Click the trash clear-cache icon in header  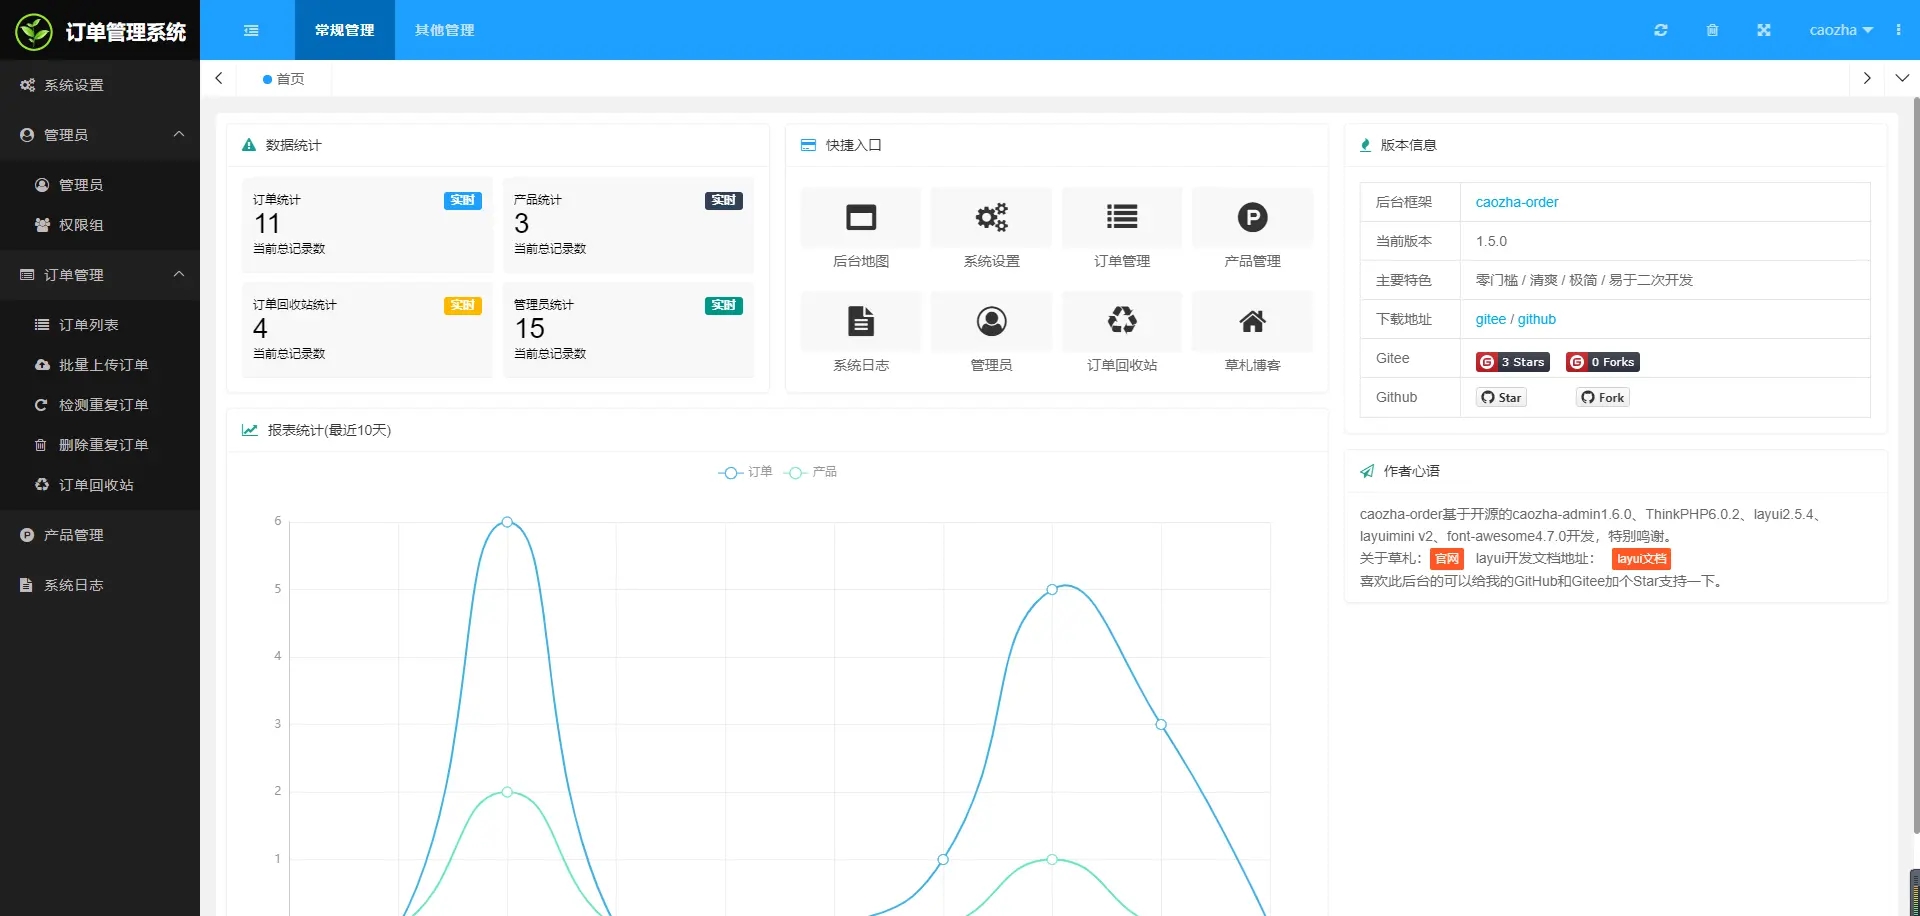(1712, 30)
